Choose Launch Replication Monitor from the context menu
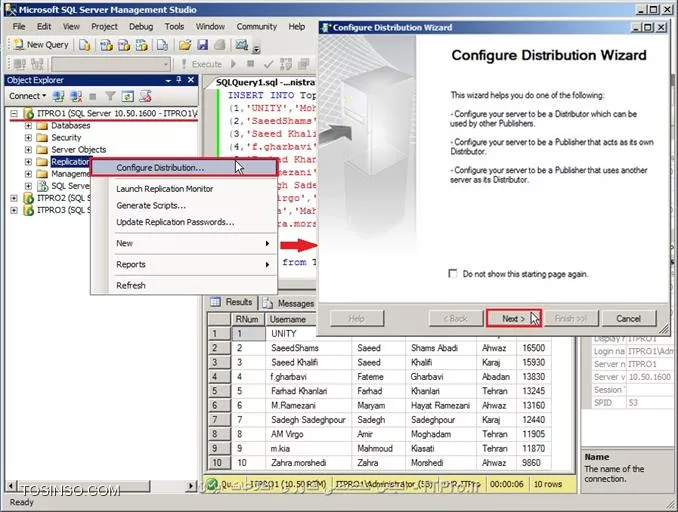 (184, 189)
